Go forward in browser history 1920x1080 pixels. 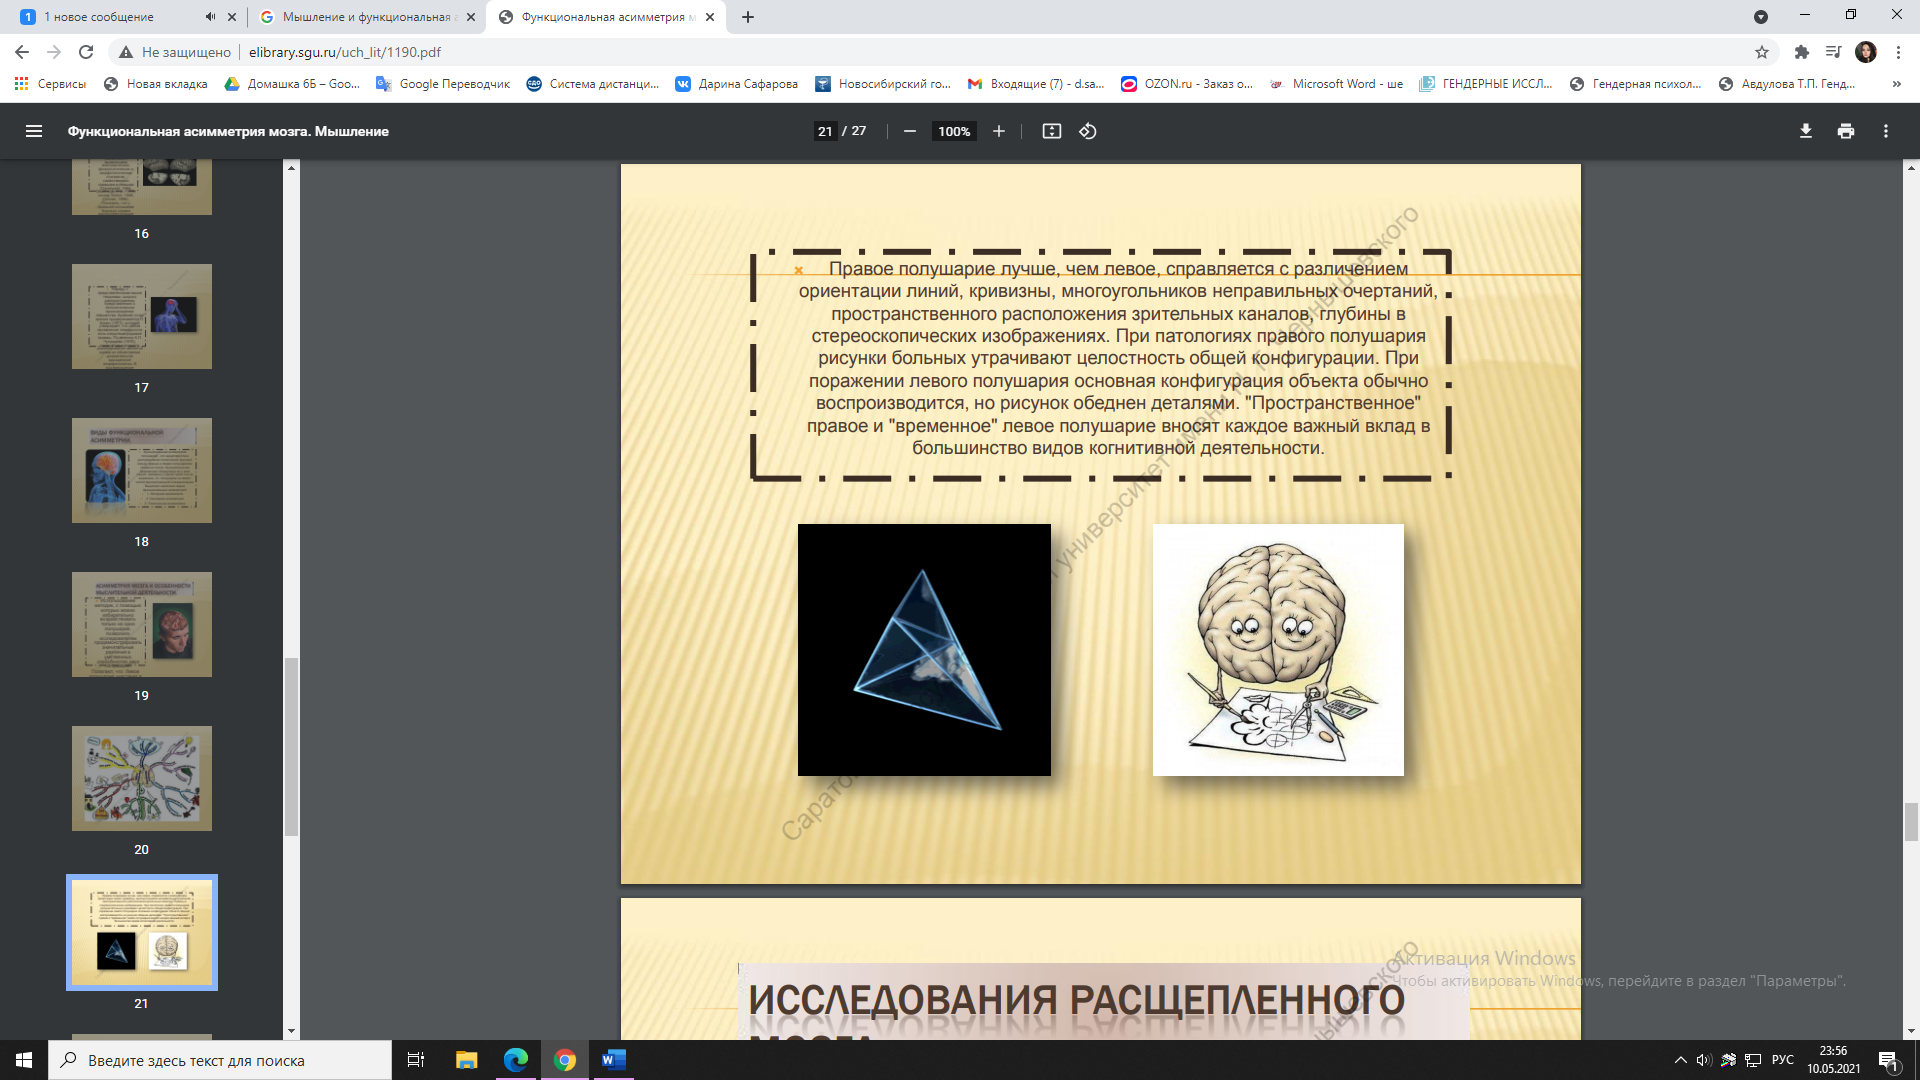coord(54,52)
